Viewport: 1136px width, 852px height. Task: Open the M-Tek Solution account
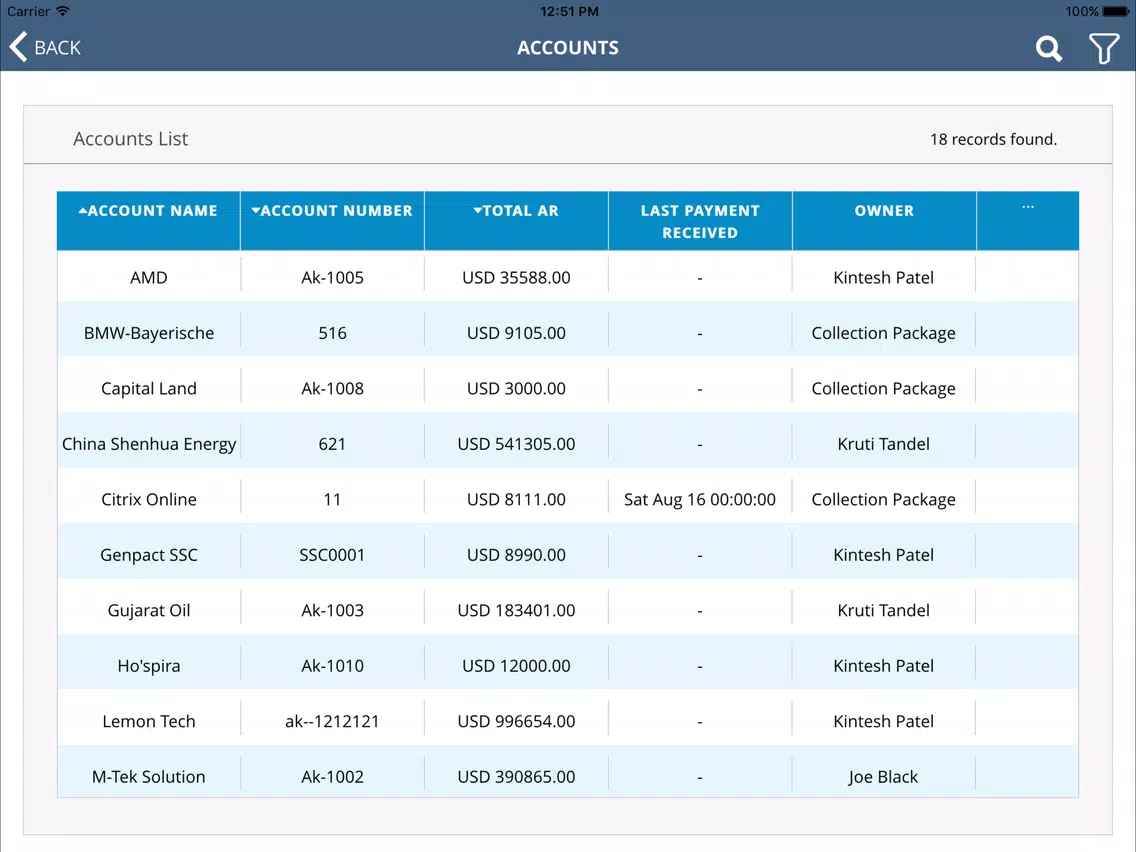click(149, 777)
